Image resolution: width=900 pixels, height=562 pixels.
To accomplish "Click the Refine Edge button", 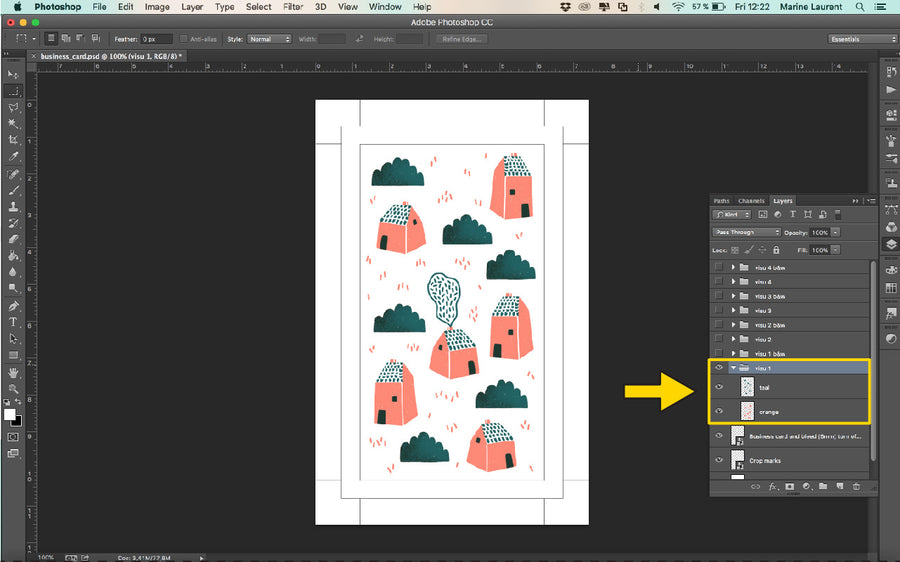I will [461, 39].
